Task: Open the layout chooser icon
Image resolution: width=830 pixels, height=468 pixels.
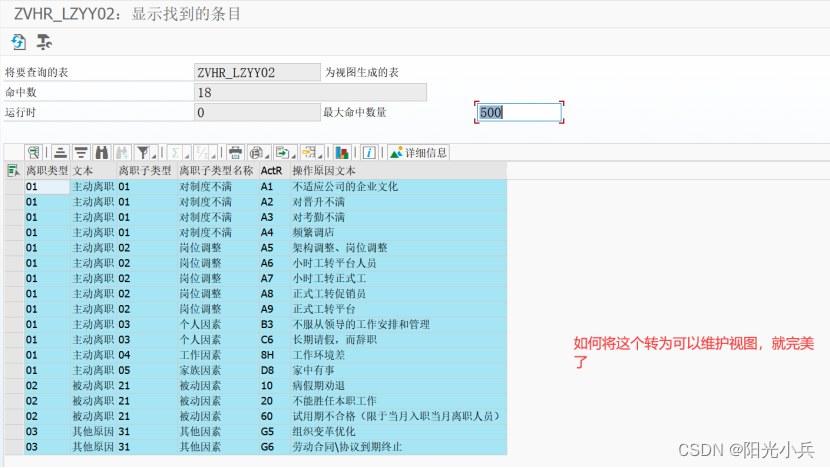Action: 309,153
